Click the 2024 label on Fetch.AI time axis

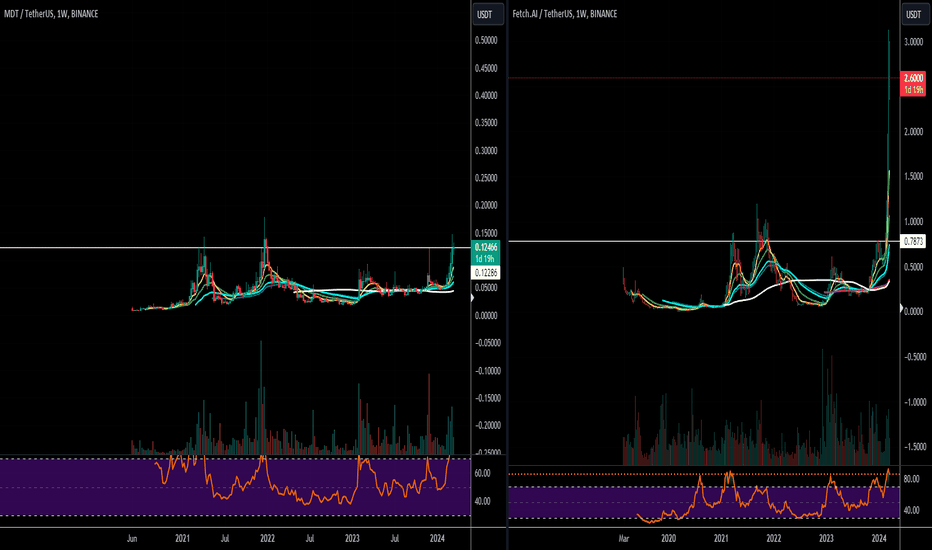[x=879, y=539]
